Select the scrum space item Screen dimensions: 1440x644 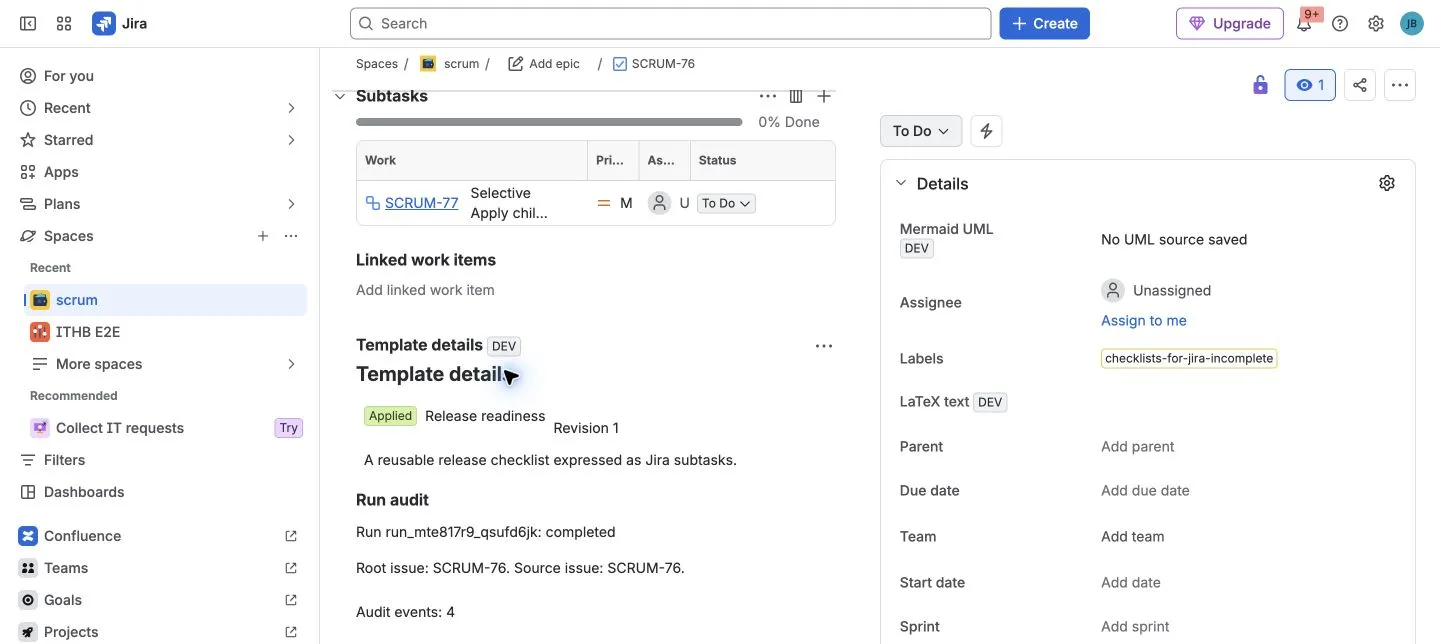(x=165, y=300)
